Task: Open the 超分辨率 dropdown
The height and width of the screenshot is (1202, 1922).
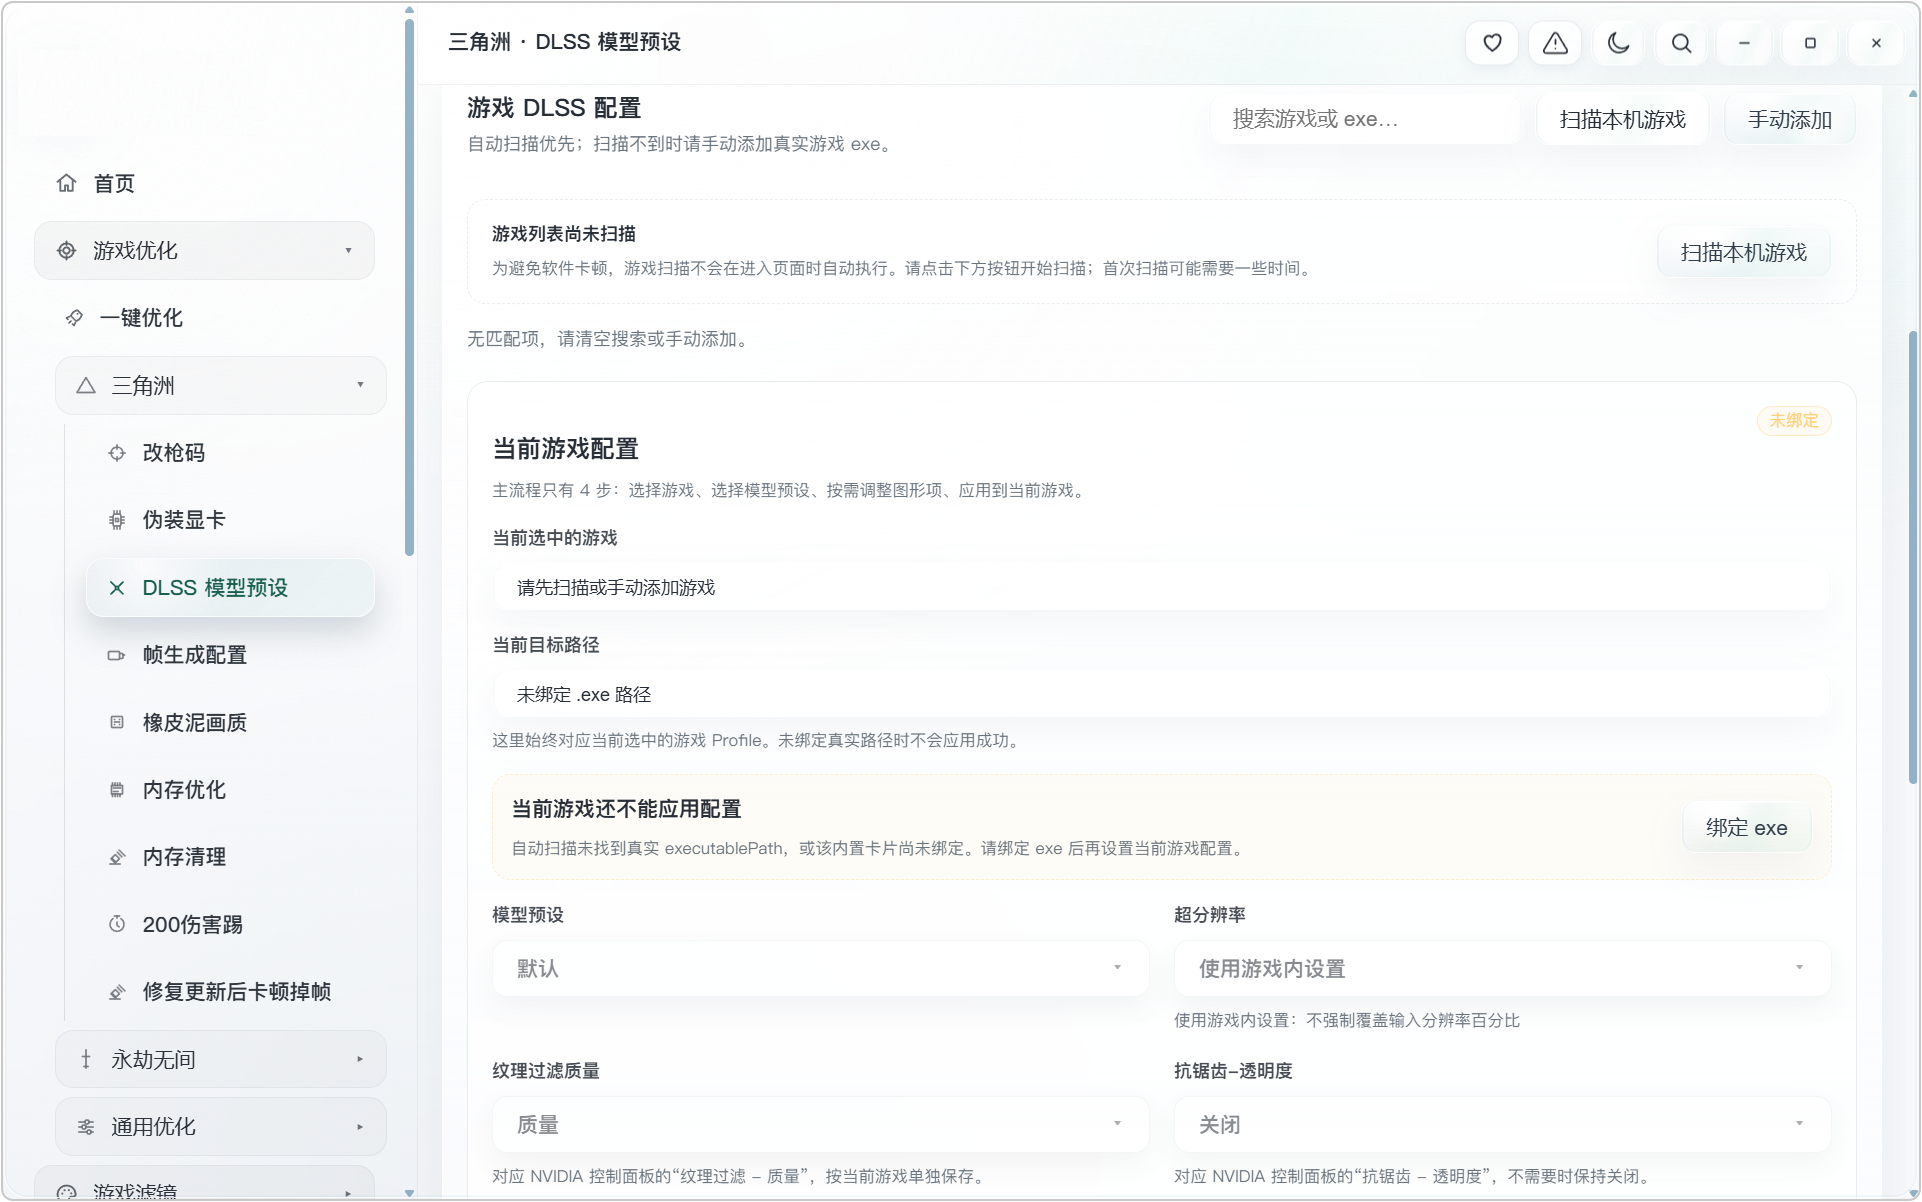Action: tap(1502, 968)
